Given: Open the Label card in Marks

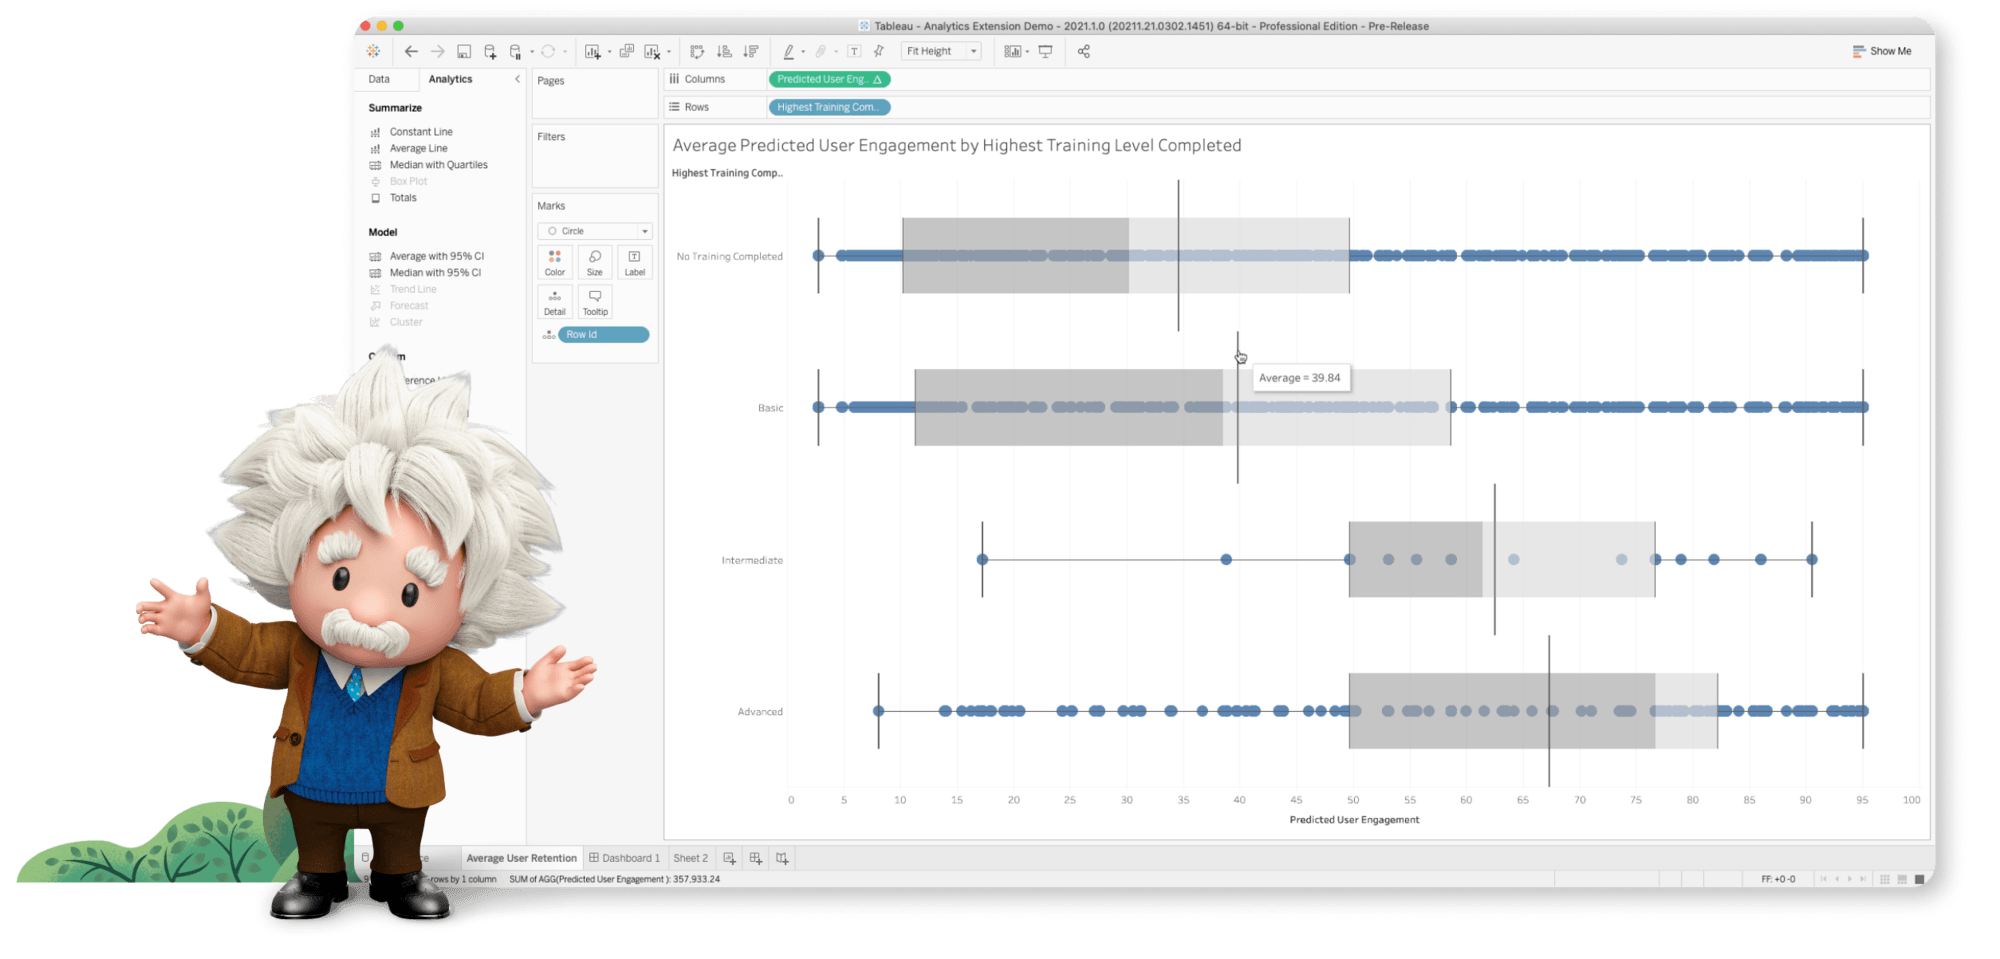Looking at the screenshot, I should (635, 263).
